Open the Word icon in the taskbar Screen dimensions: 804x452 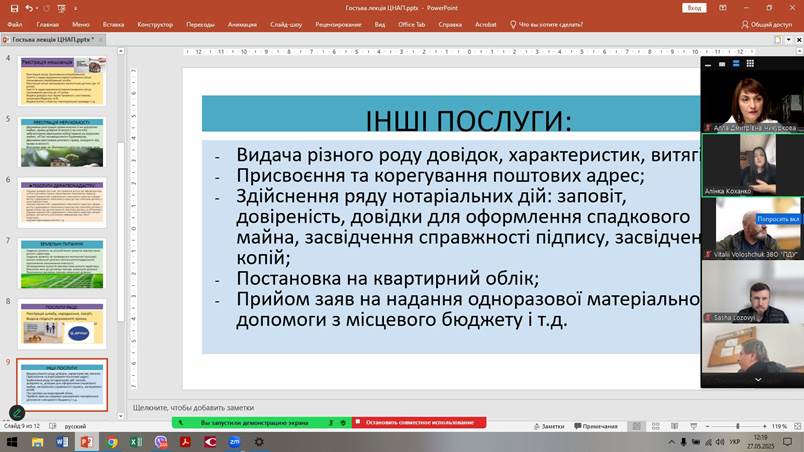(x=62, y=441)
